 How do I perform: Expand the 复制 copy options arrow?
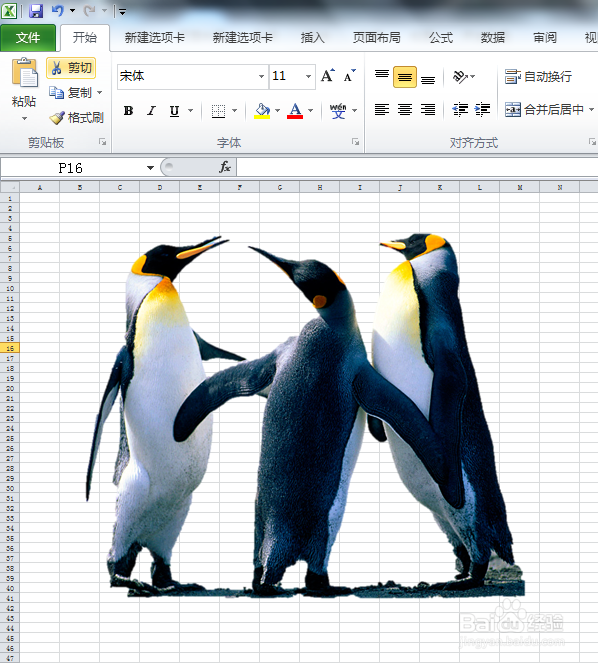click(x=100, y=92)
